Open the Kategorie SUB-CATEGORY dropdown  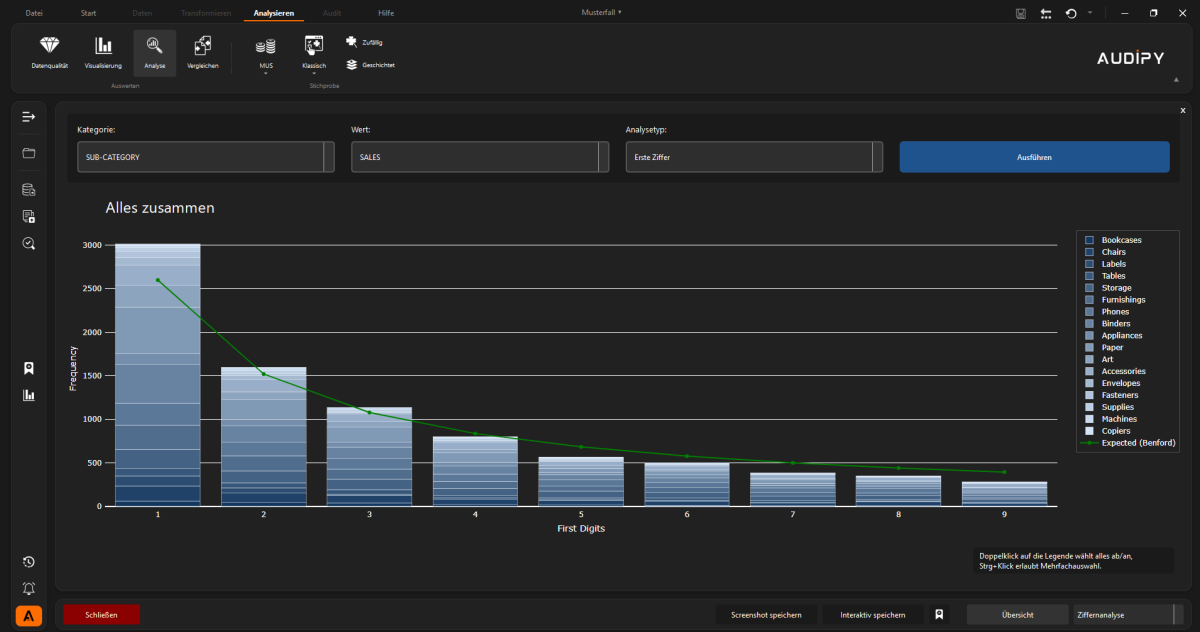pos(205,157)
